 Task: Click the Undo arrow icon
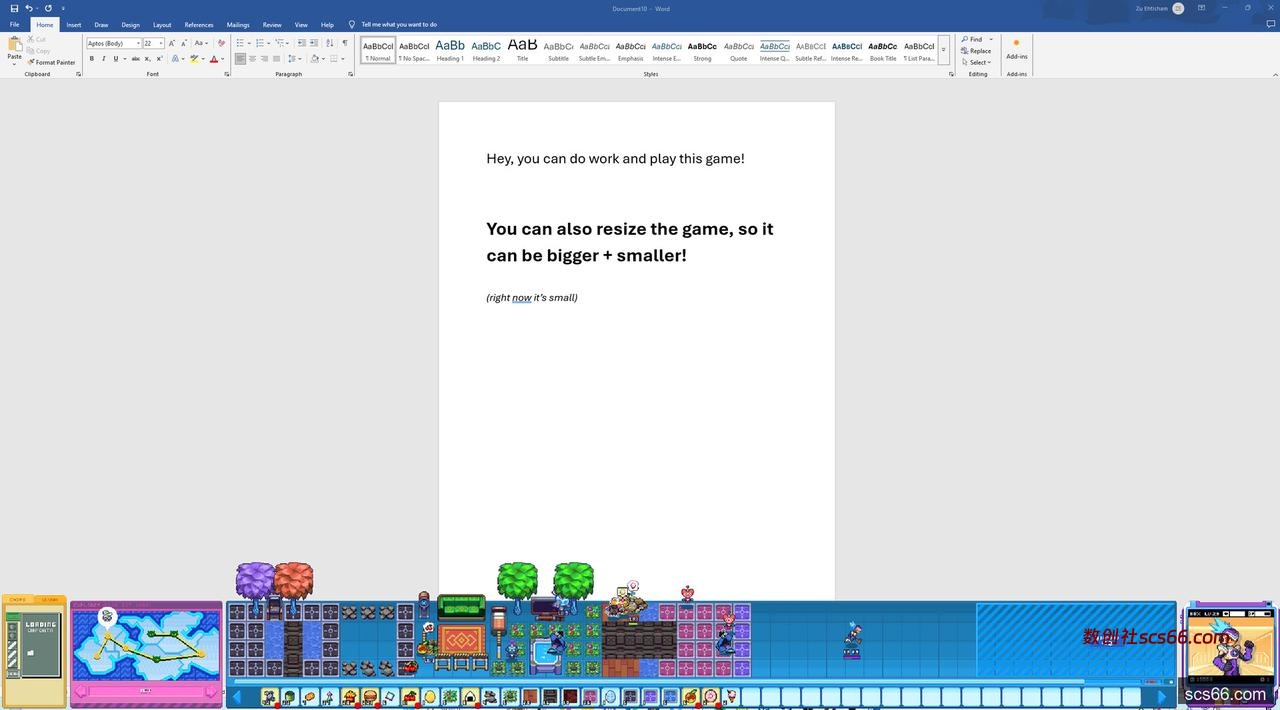(x=29, y=8)
